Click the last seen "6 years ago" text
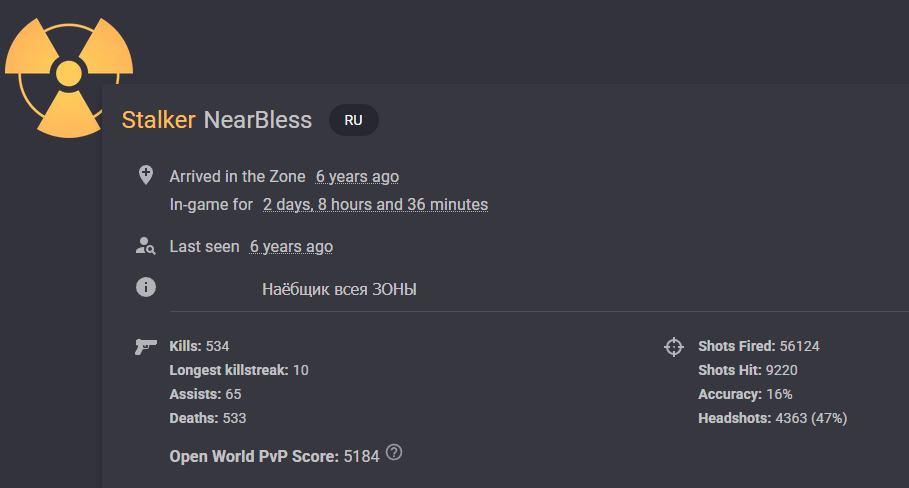 coord(291,246)
